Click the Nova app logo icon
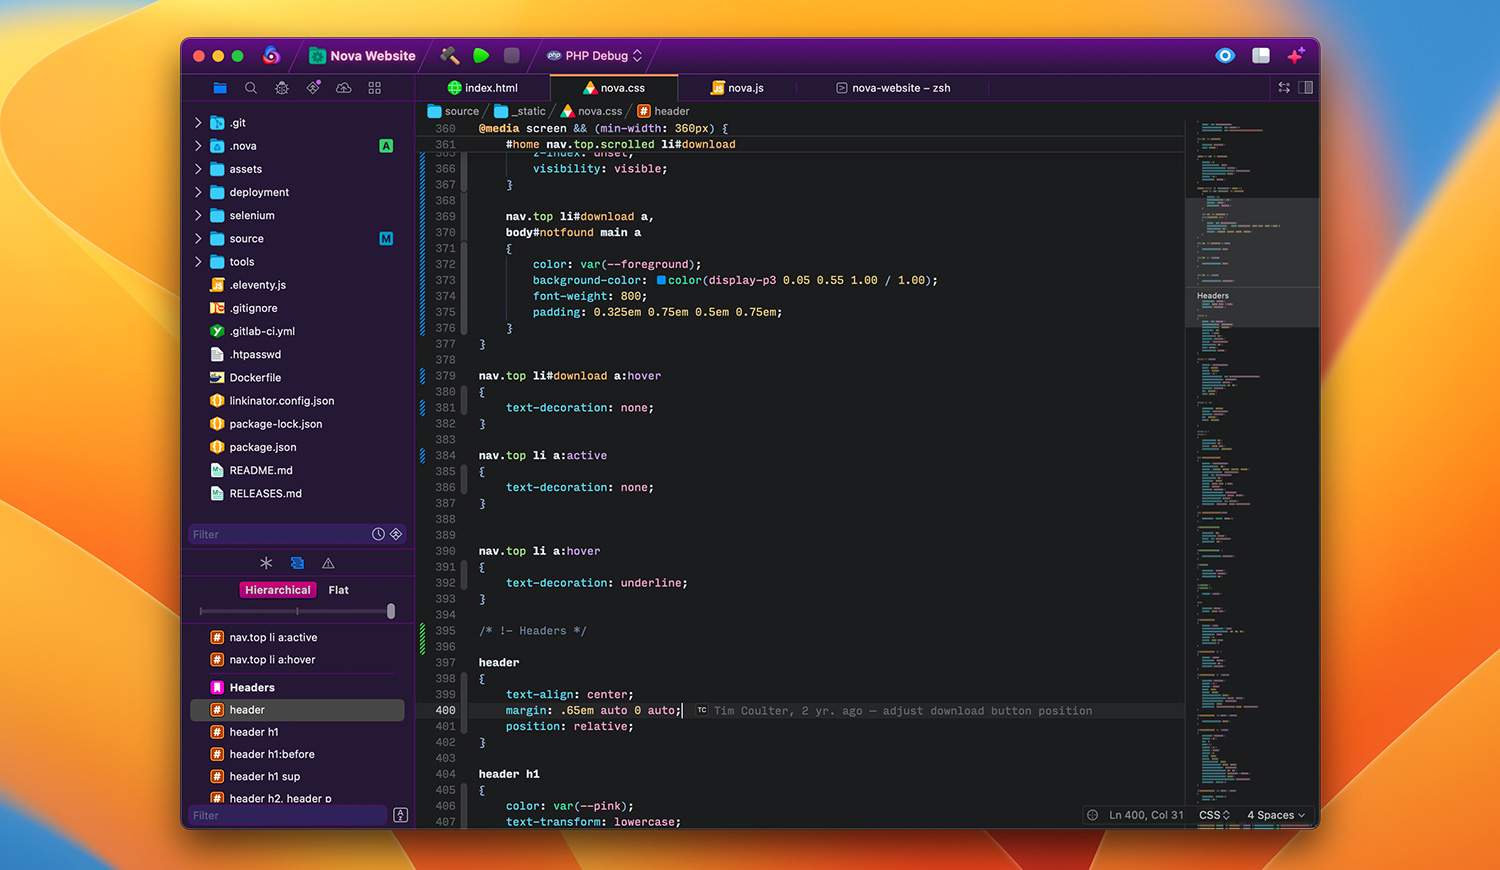This screenshot has height=870, width=1500. point(271,55)
